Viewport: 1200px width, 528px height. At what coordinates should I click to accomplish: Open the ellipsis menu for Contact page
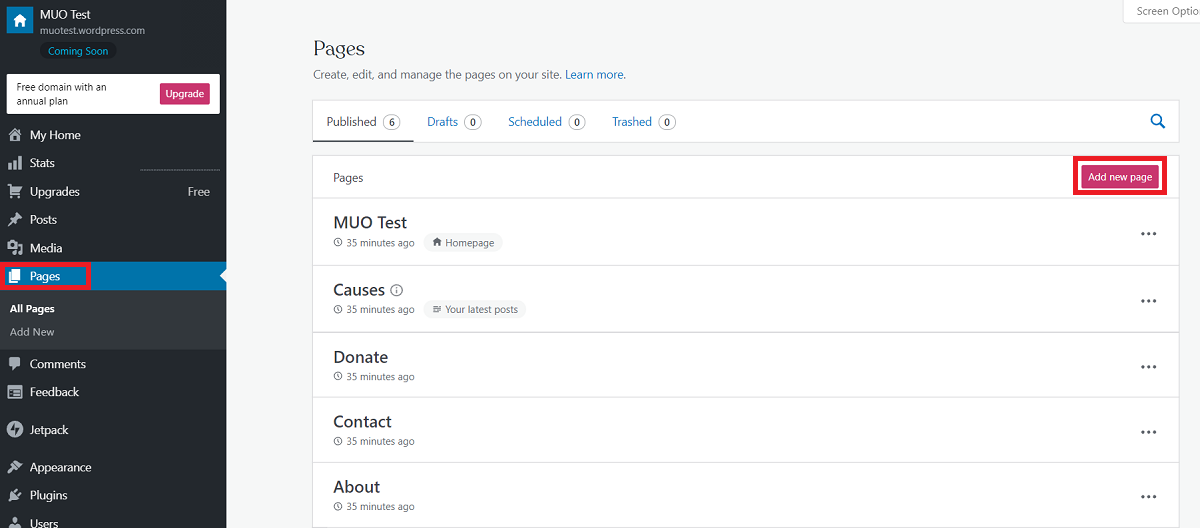(1148, 432)
